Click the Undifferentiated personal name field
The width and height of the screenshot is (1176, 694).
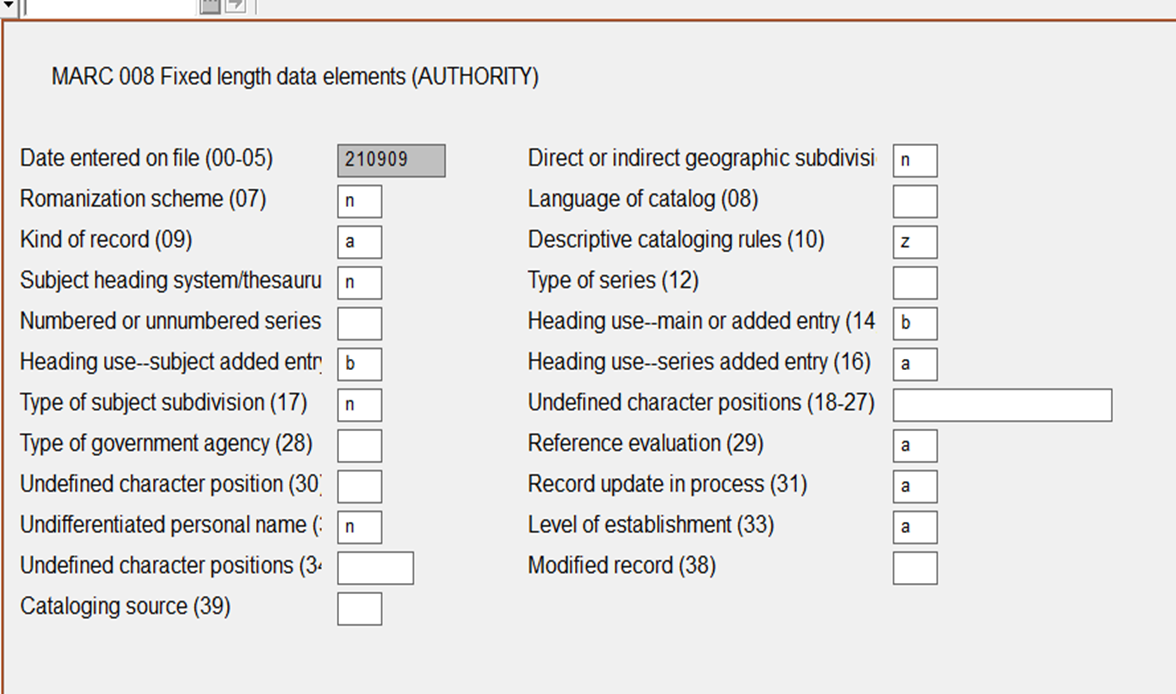coord(359,527)
